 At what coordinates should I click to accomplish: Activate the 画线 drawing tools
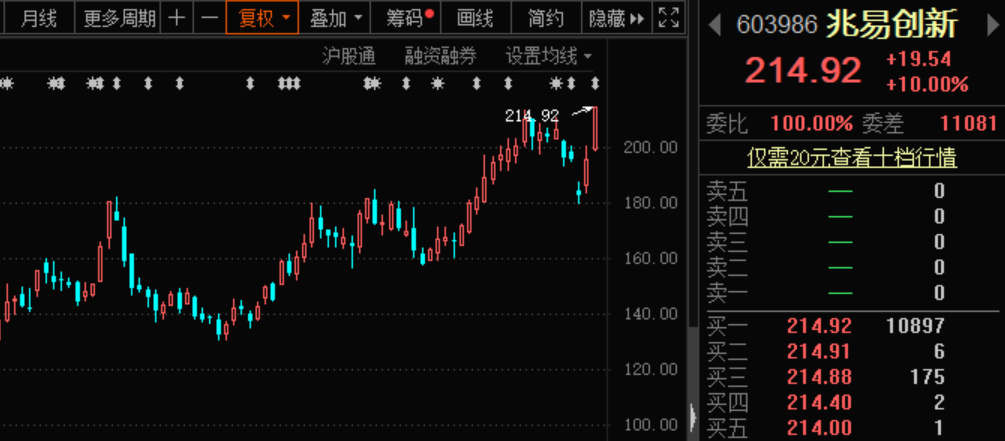(x=476, y=17)
